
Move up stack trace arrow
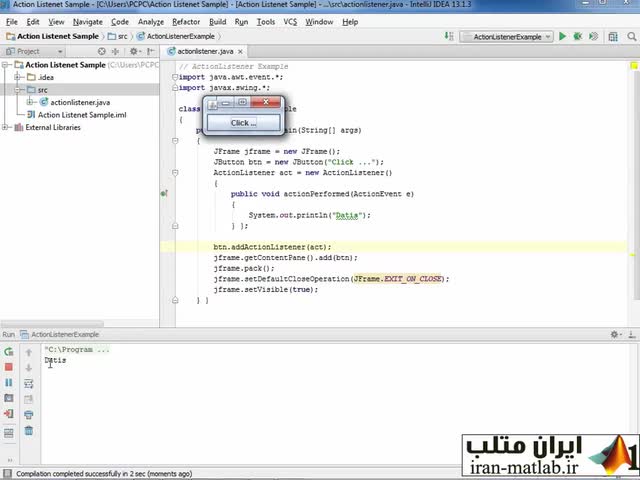pos(29,352)
